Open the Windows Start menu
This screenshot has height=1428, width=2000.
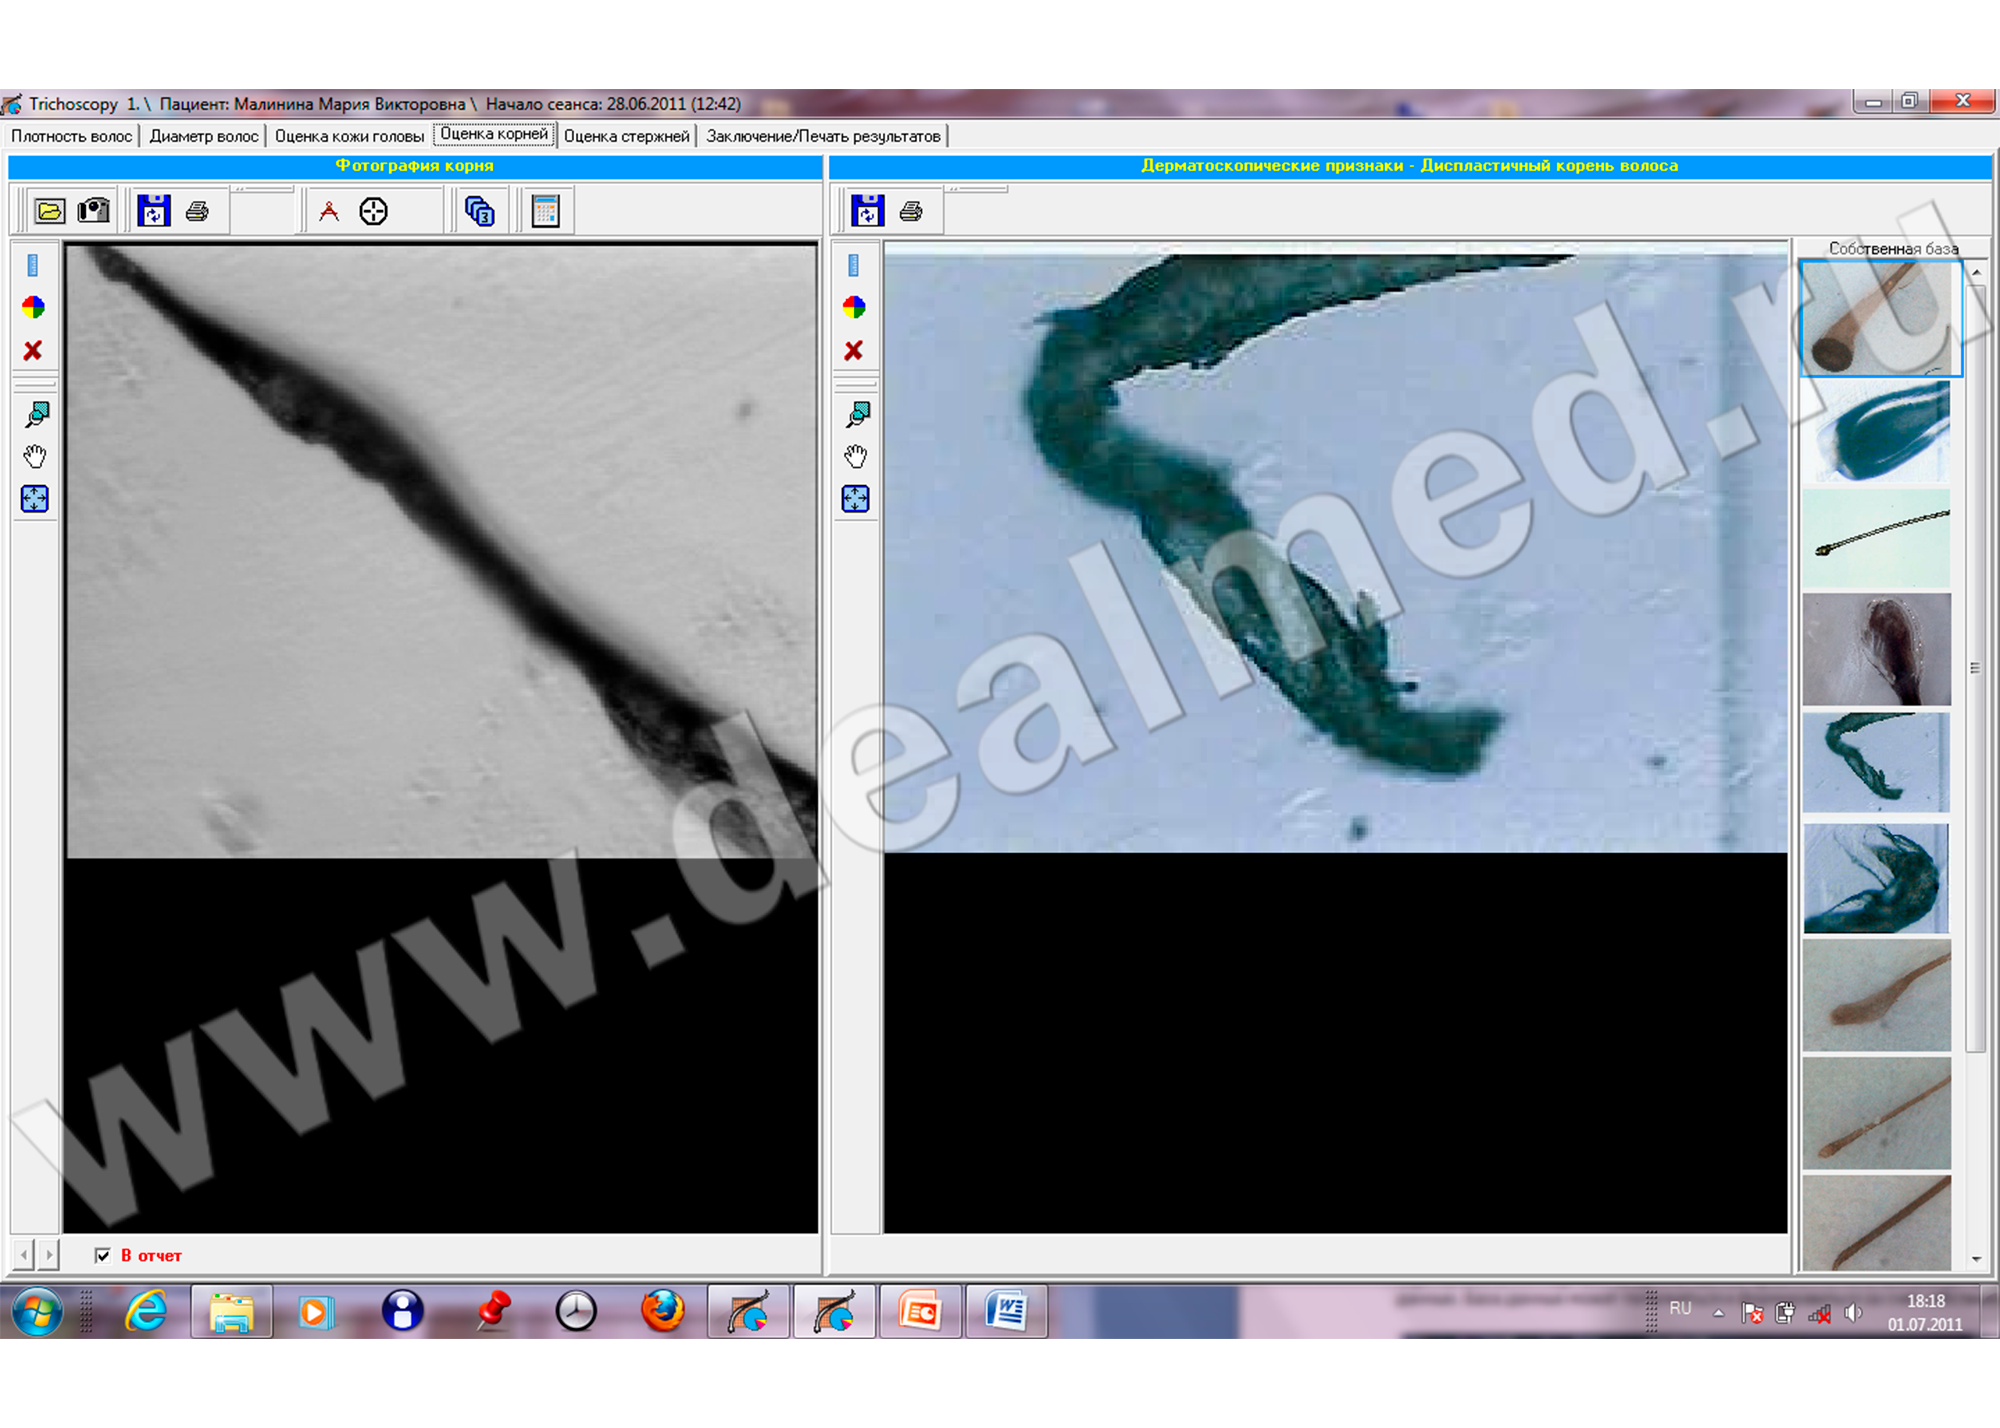37,1311
